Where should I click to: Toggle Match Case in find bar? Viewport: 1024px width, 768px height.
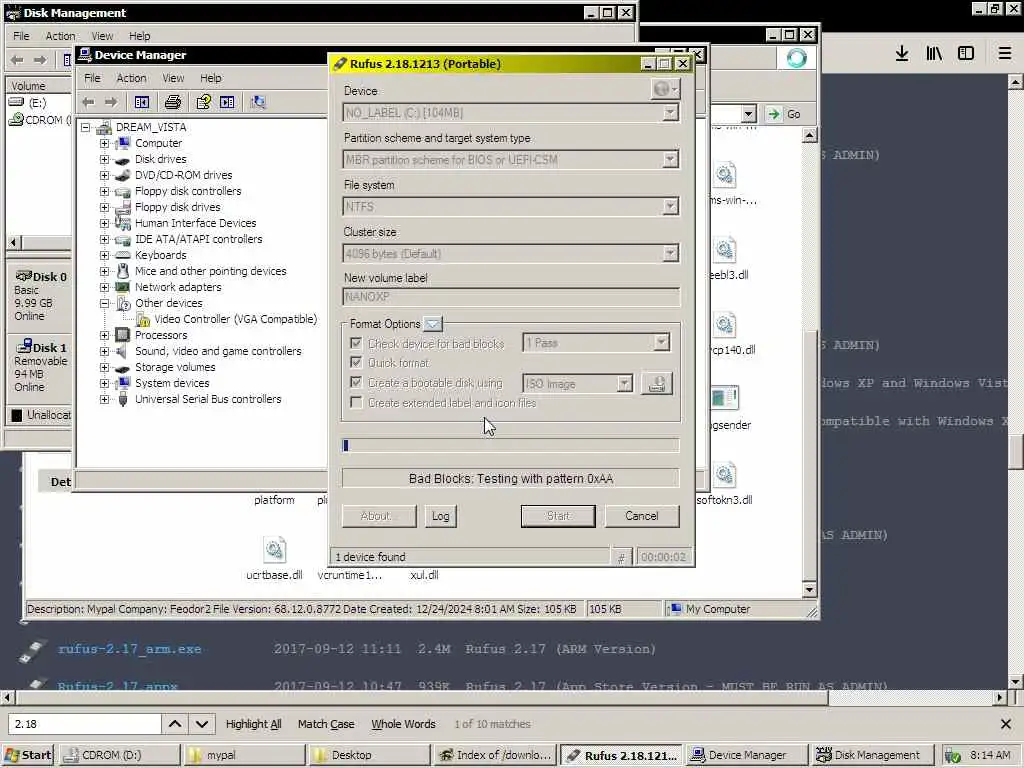pyautogui.click(x=326, y=724)
